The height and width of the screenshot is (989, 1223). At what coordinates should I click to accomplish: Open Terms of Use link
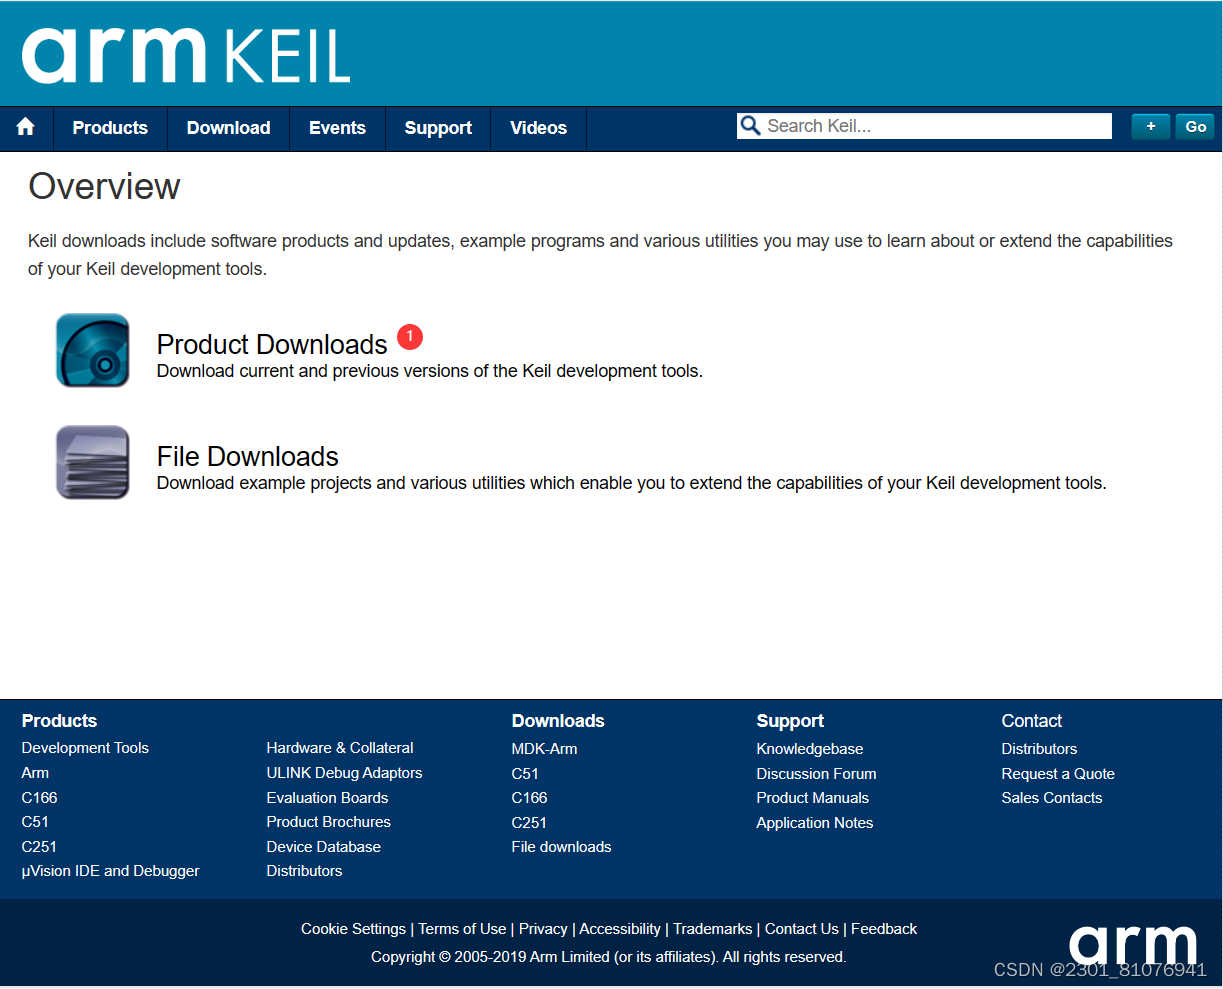point(462,929)
